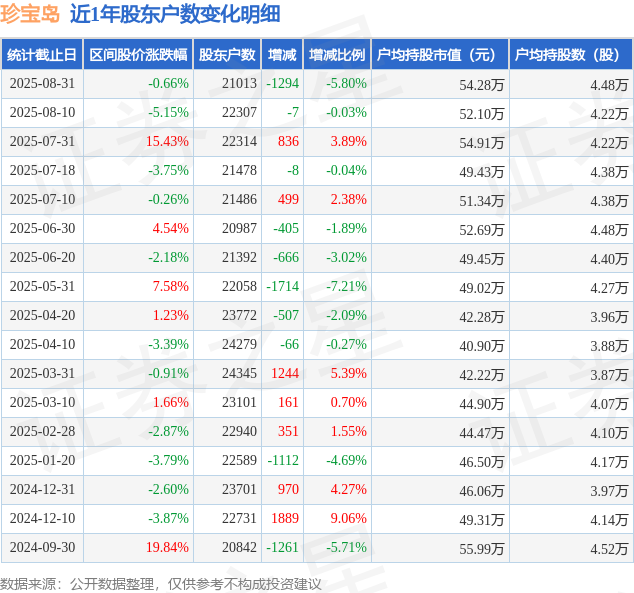The image size is (634, 593).
Task: Click the date cell 2024-09-30
Action: tap(42, 547)
